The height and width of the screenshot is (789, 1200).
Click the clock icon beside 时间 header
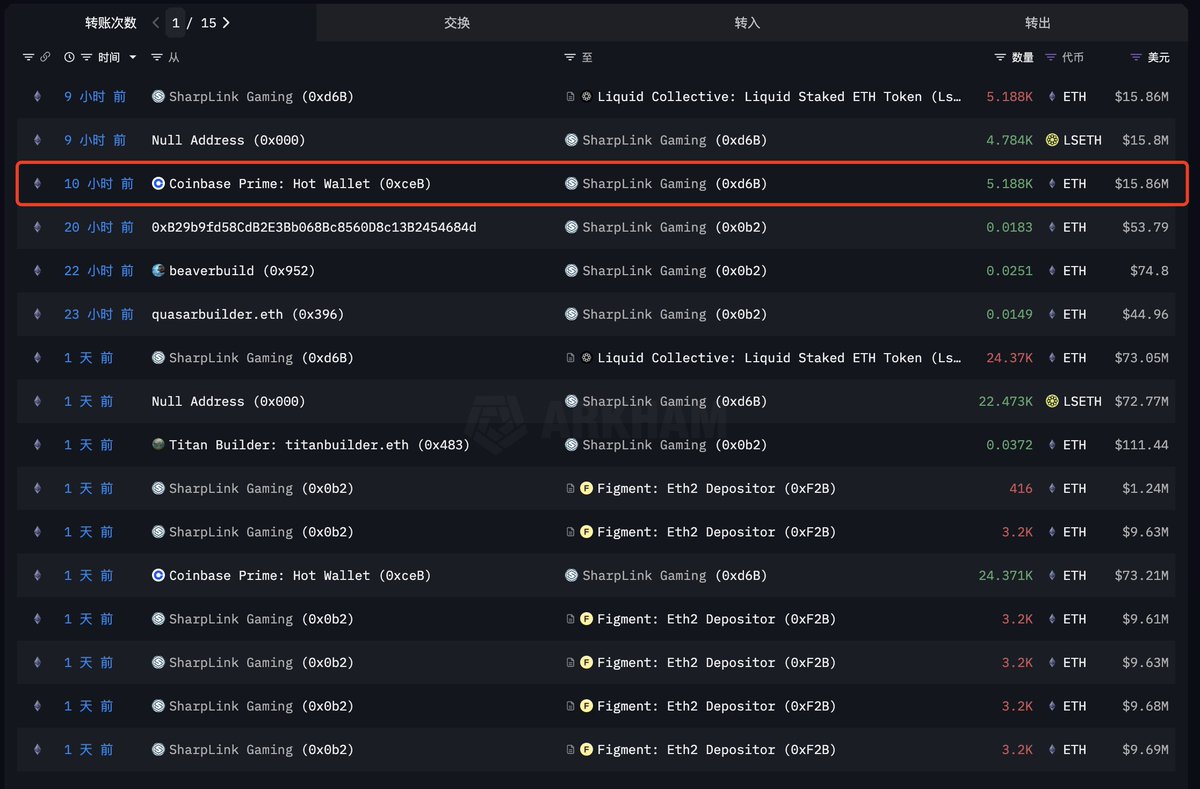(x=69, y=58)
